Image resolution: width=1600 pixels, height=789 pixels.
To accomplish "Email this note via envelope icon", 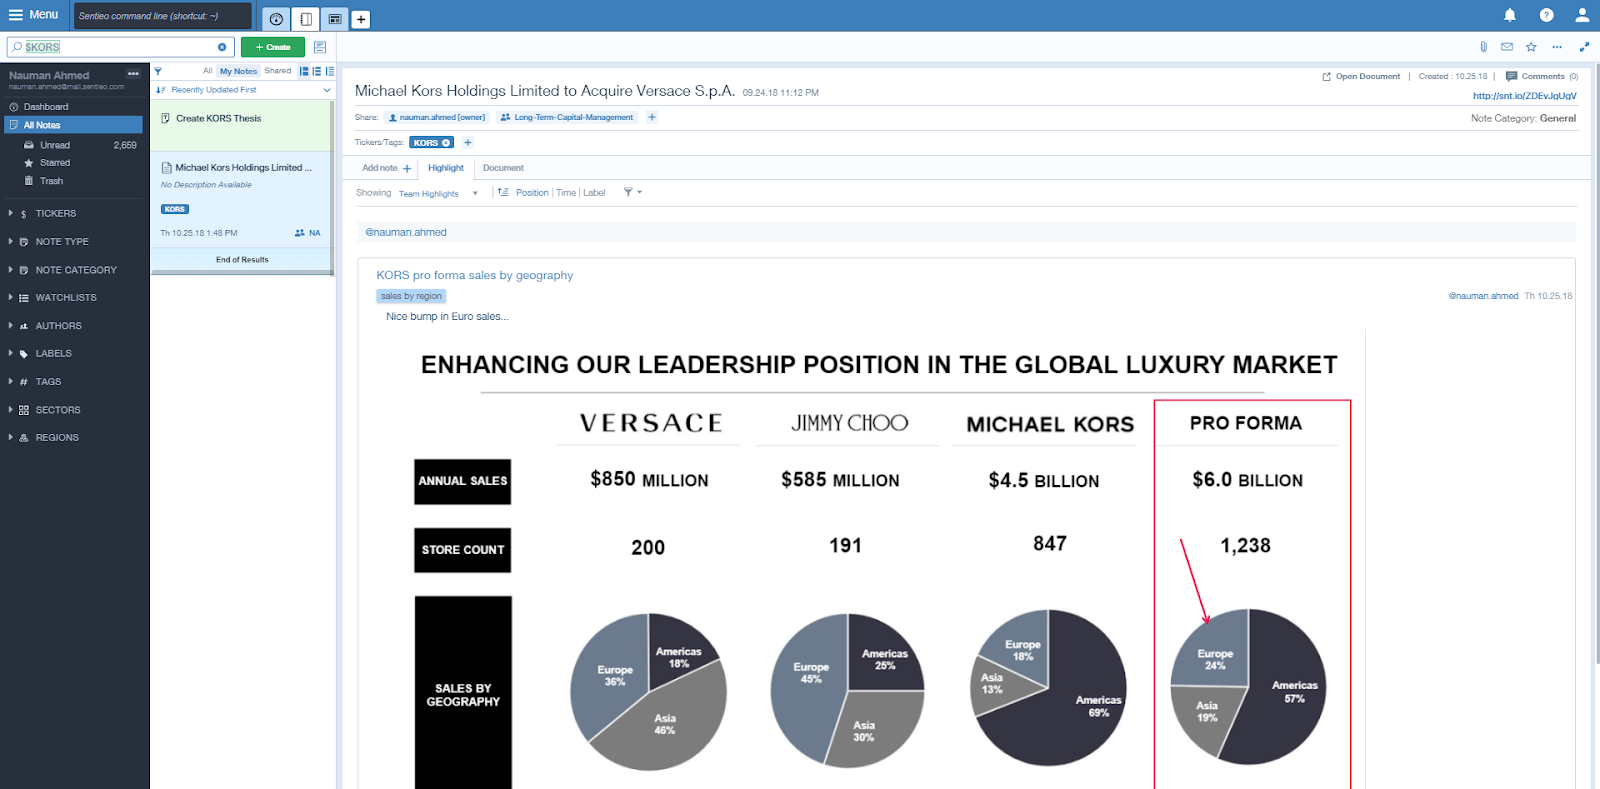I will [1507, 47].
